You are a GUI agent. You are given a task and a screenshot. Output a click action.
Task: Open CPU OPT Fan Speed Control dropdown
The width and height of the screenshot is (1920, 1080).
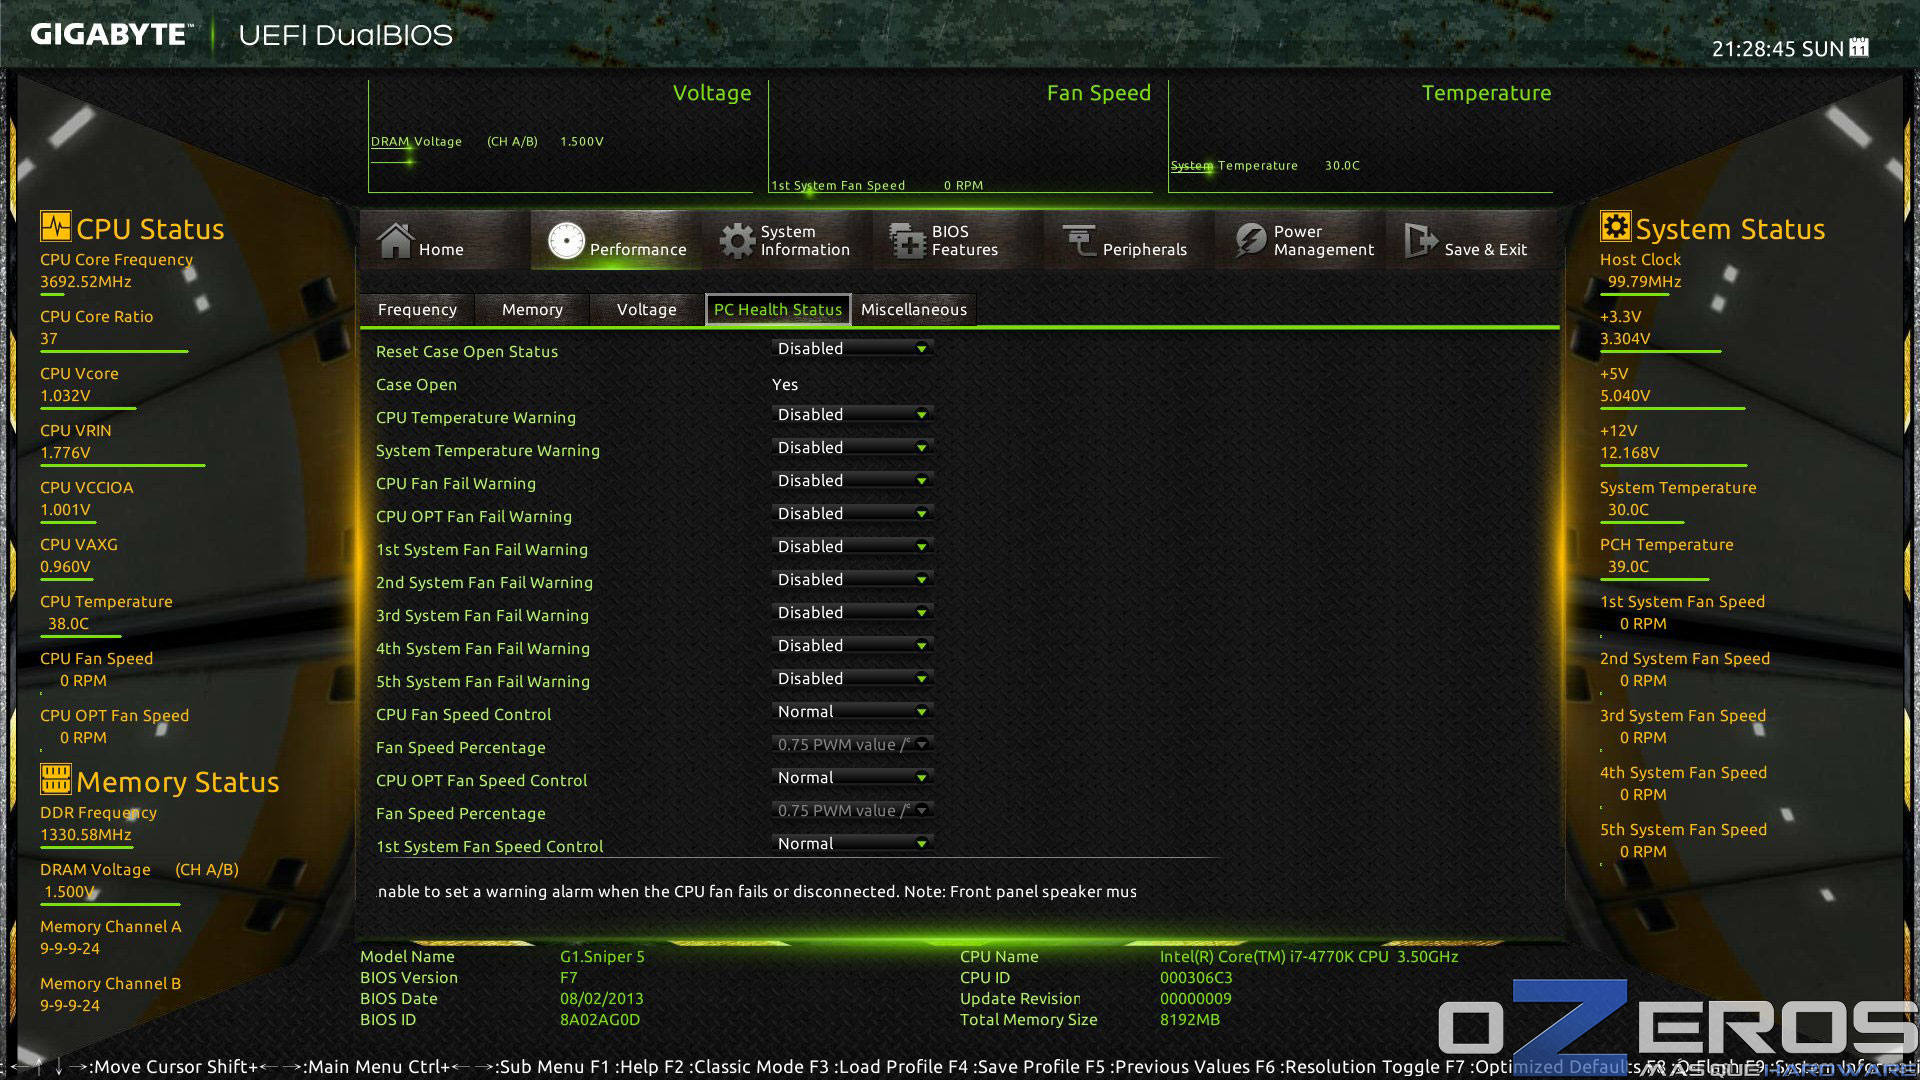[852, 778]
